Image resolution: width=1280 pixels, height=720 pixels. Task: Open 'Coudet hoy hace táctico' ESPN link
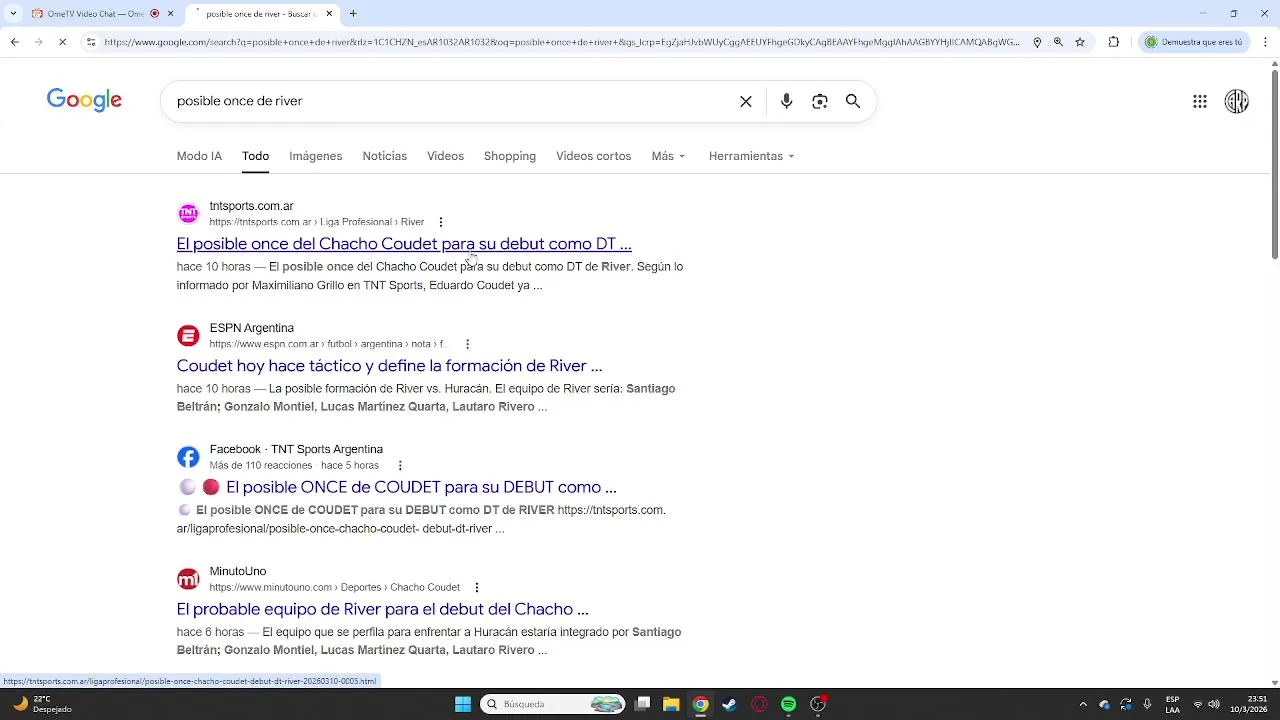tap(389, 366)
